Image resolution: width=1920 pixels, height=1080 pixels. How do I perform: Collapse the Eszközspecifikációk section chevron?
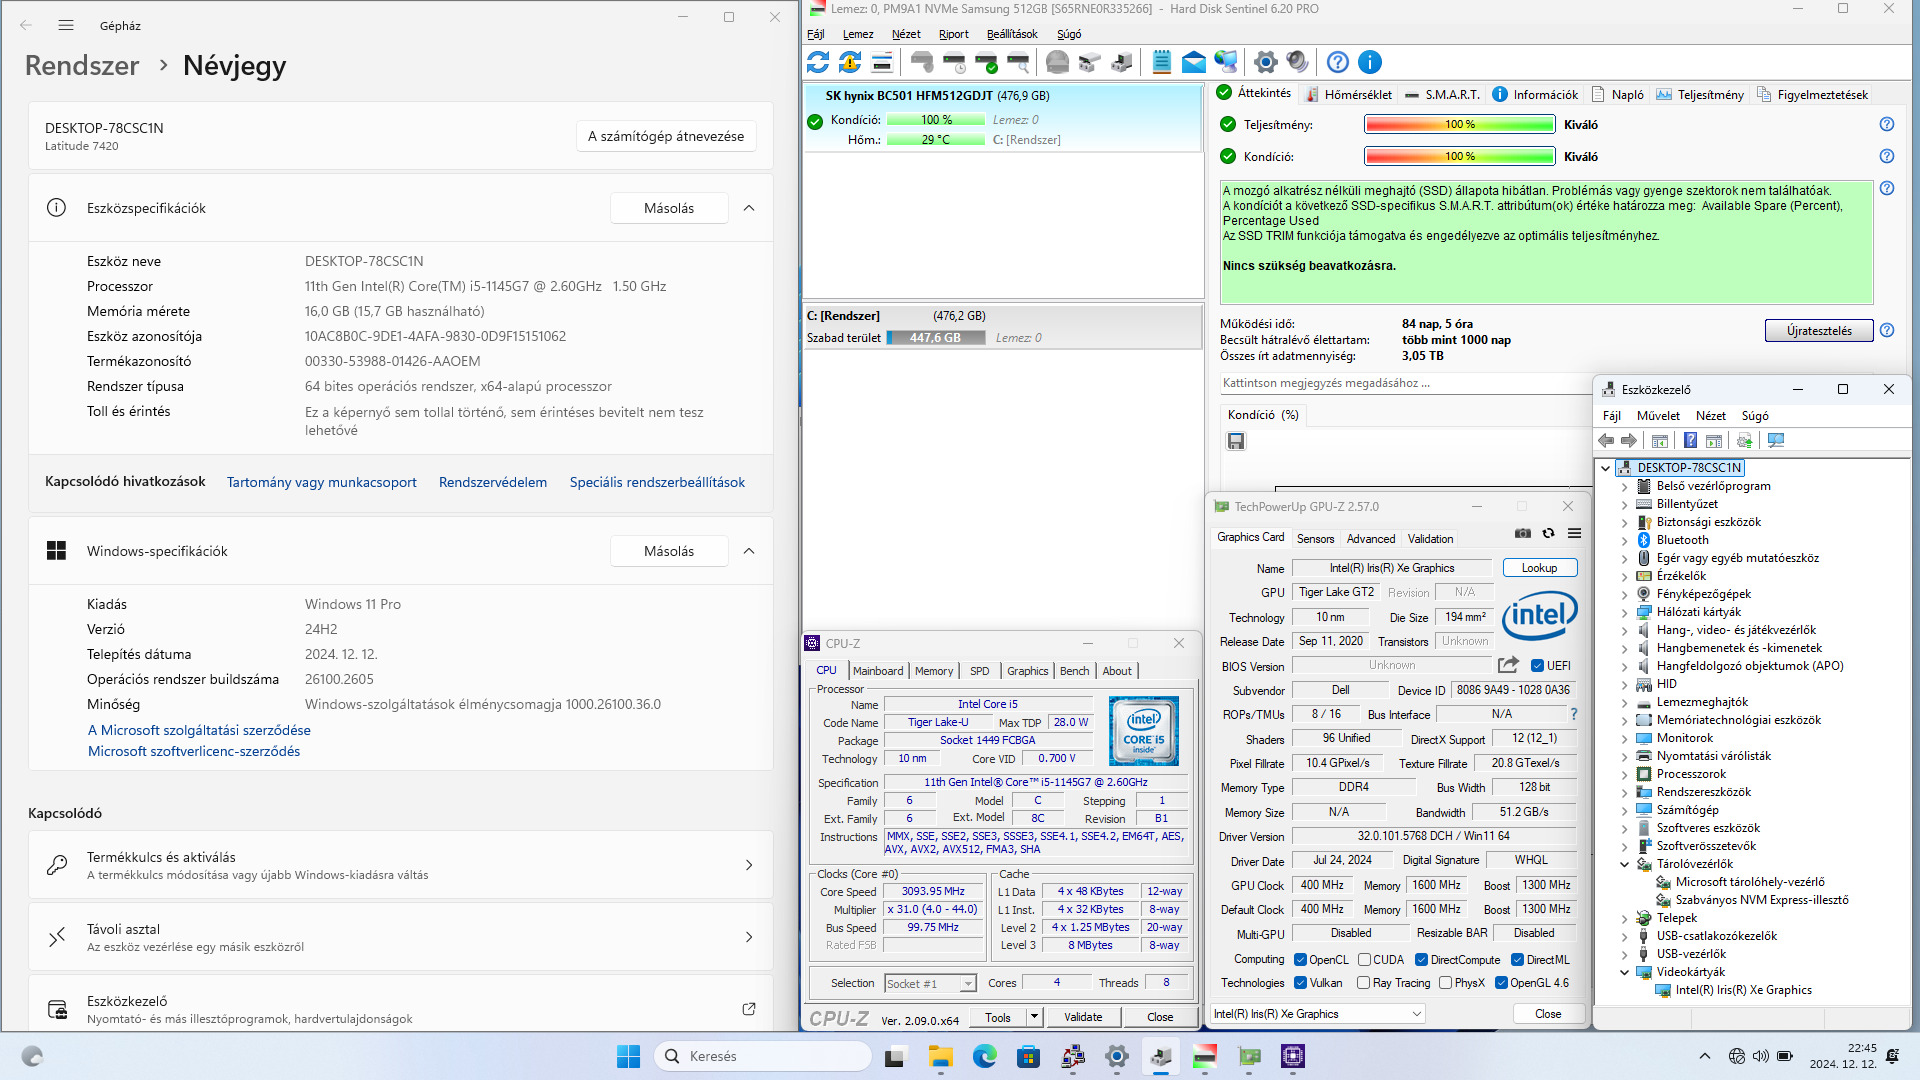point(749,208)
